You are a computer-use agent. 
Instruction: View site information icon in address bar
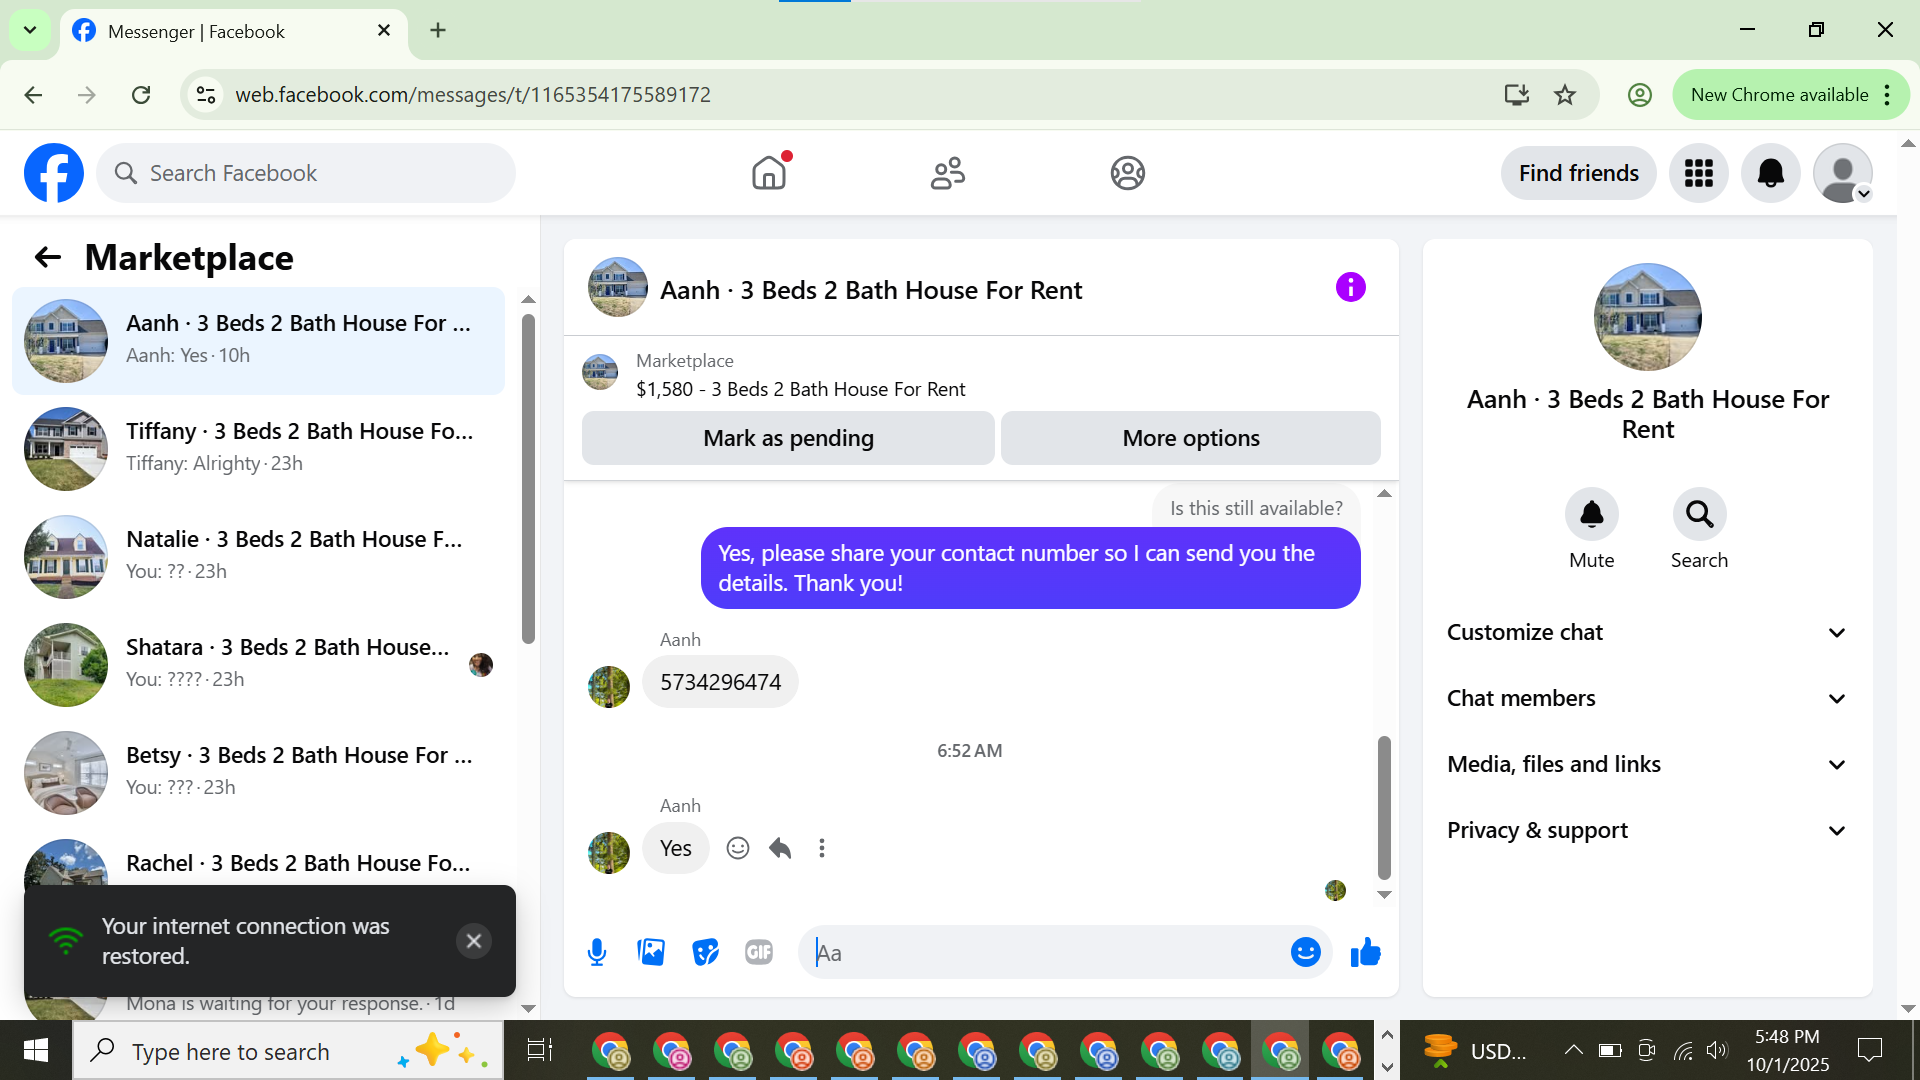206,95
